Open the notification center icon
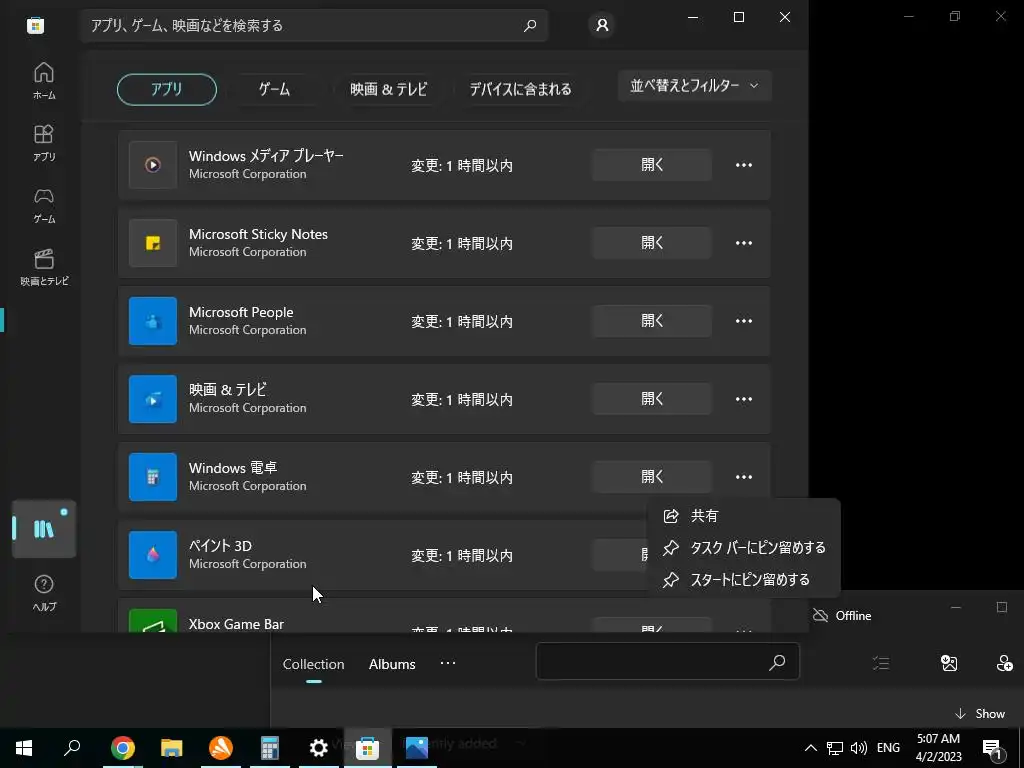Viewport: 1024px width, 768px height. 991,749
